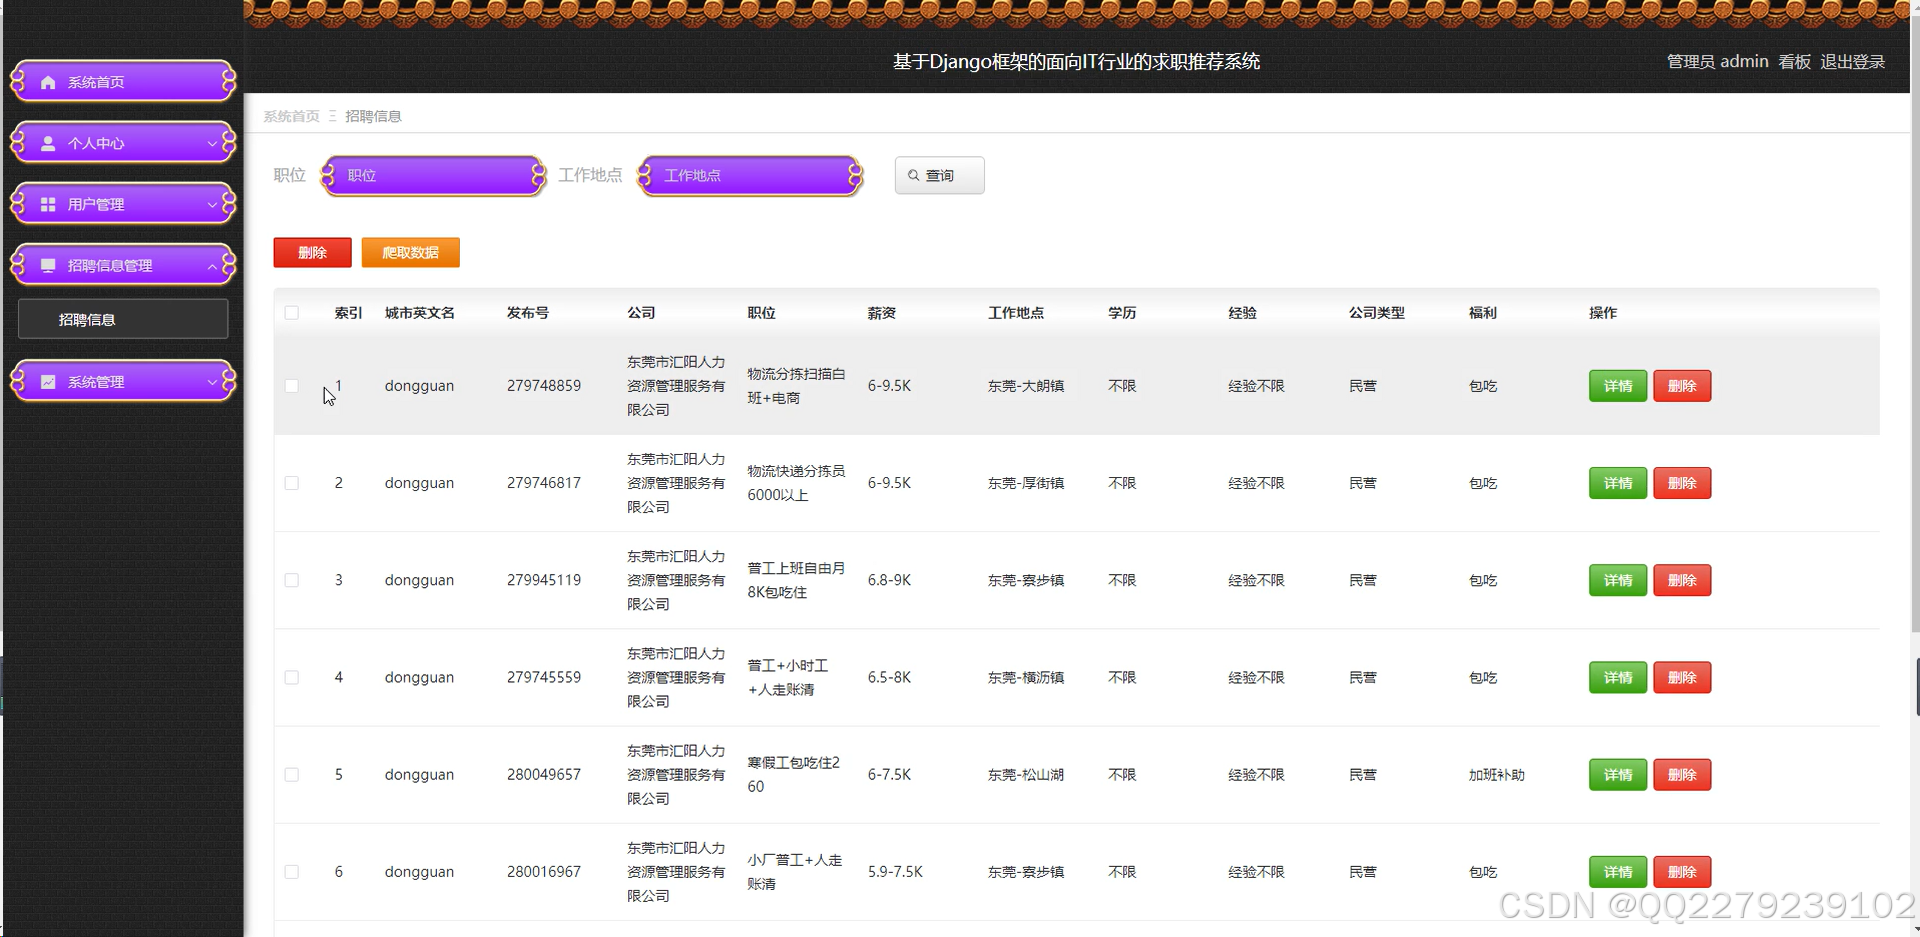The width and height of the screenshot is (1920, 937).
Task: Open 详情 for job 279745559
Action: (1617, 677)
